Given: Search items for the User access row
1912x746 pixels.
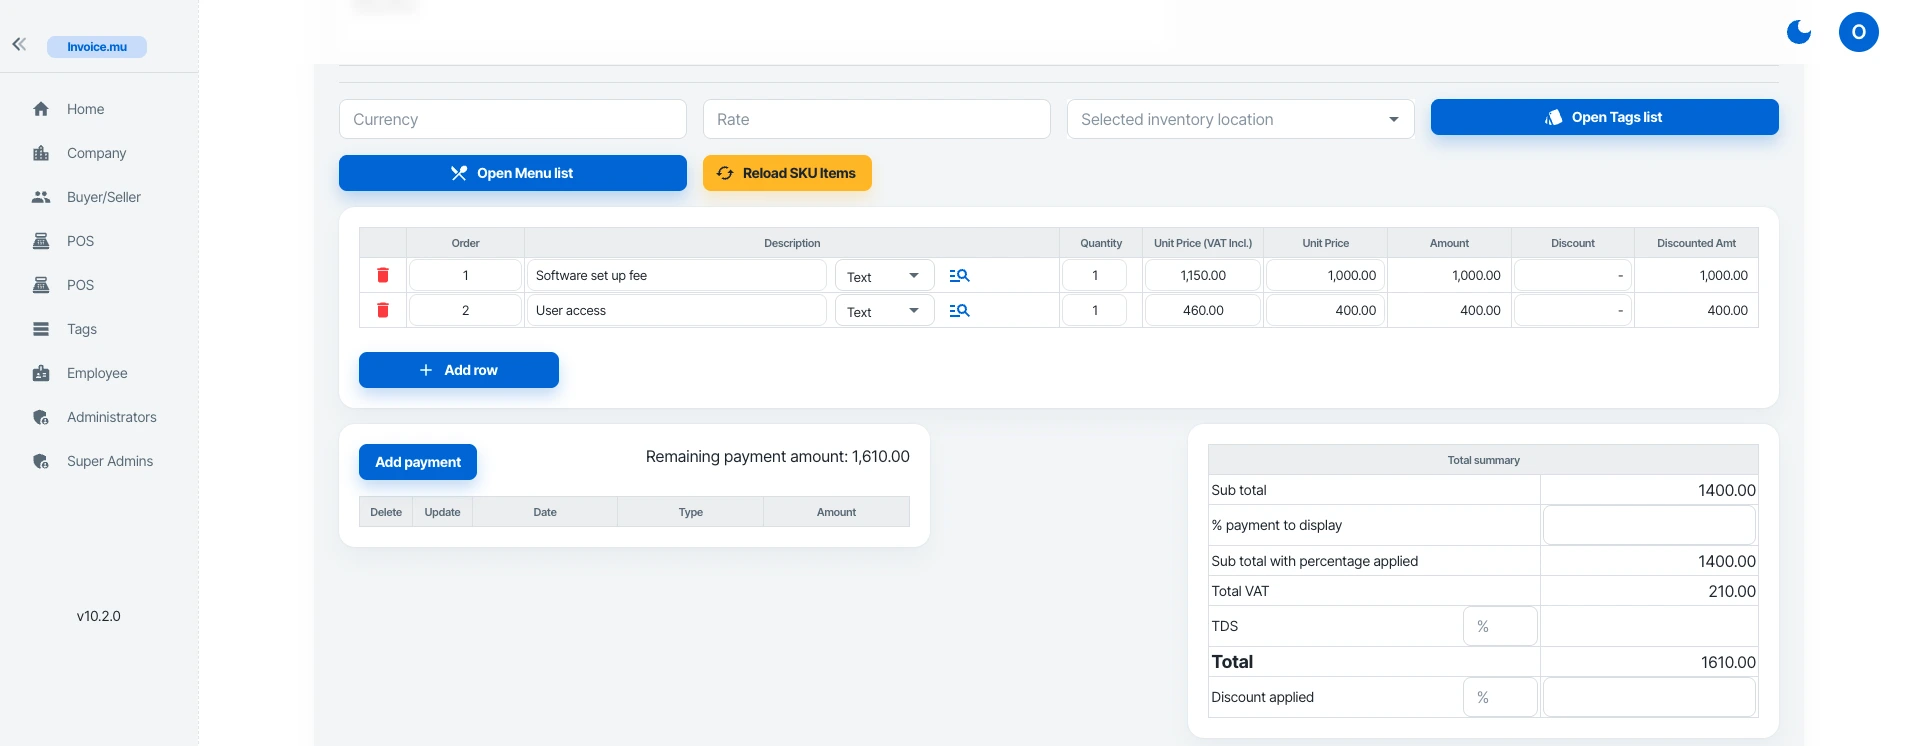Looking at the screenshot, I should coord(959,310).
